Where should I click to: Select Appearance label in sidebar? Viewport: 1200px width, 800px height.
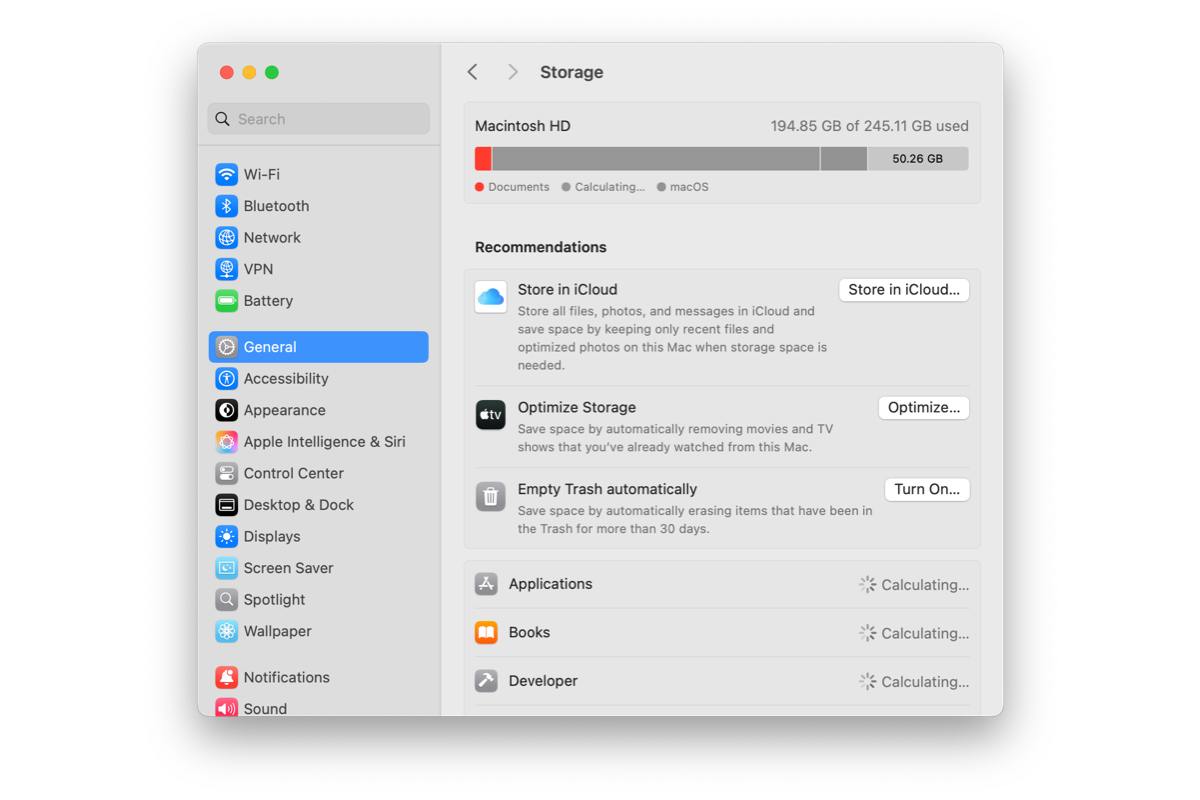pyautogui.click(x=285, y=410)
